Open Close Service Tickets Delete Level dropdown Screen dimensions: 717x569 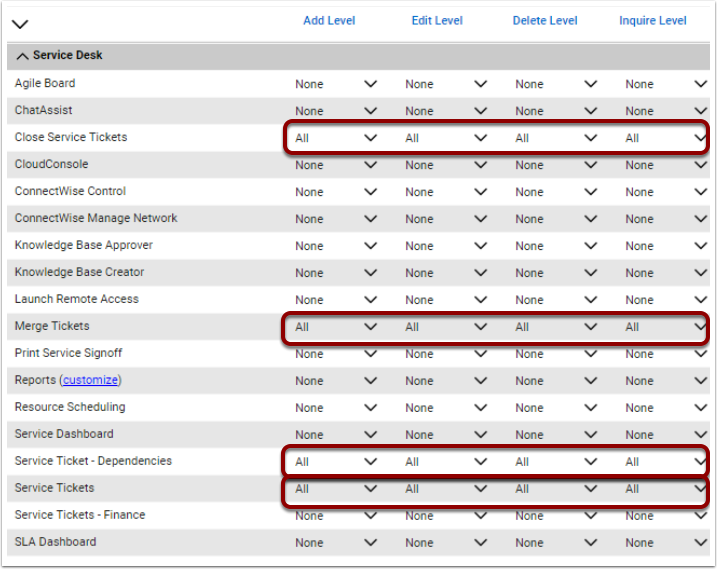pos(556,138)
